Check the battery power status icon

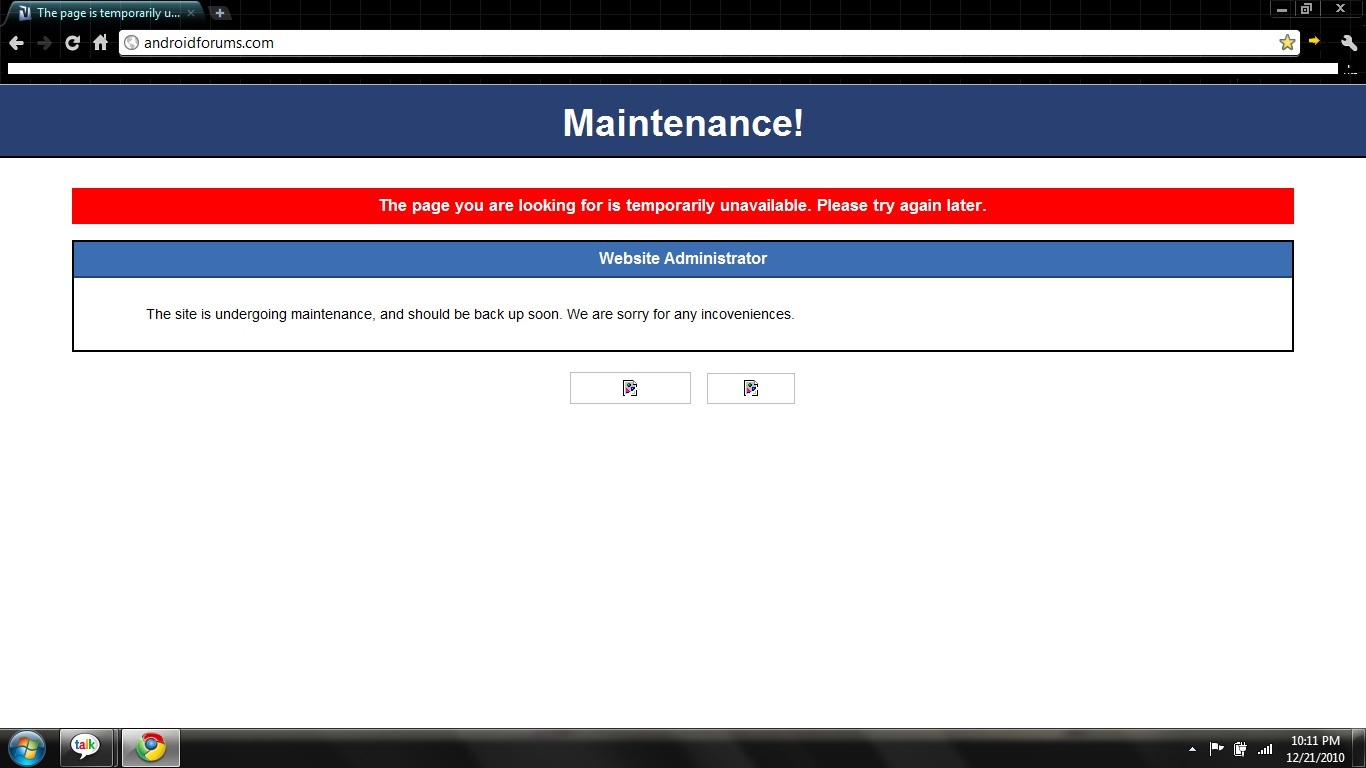[x=1241, y=749]
